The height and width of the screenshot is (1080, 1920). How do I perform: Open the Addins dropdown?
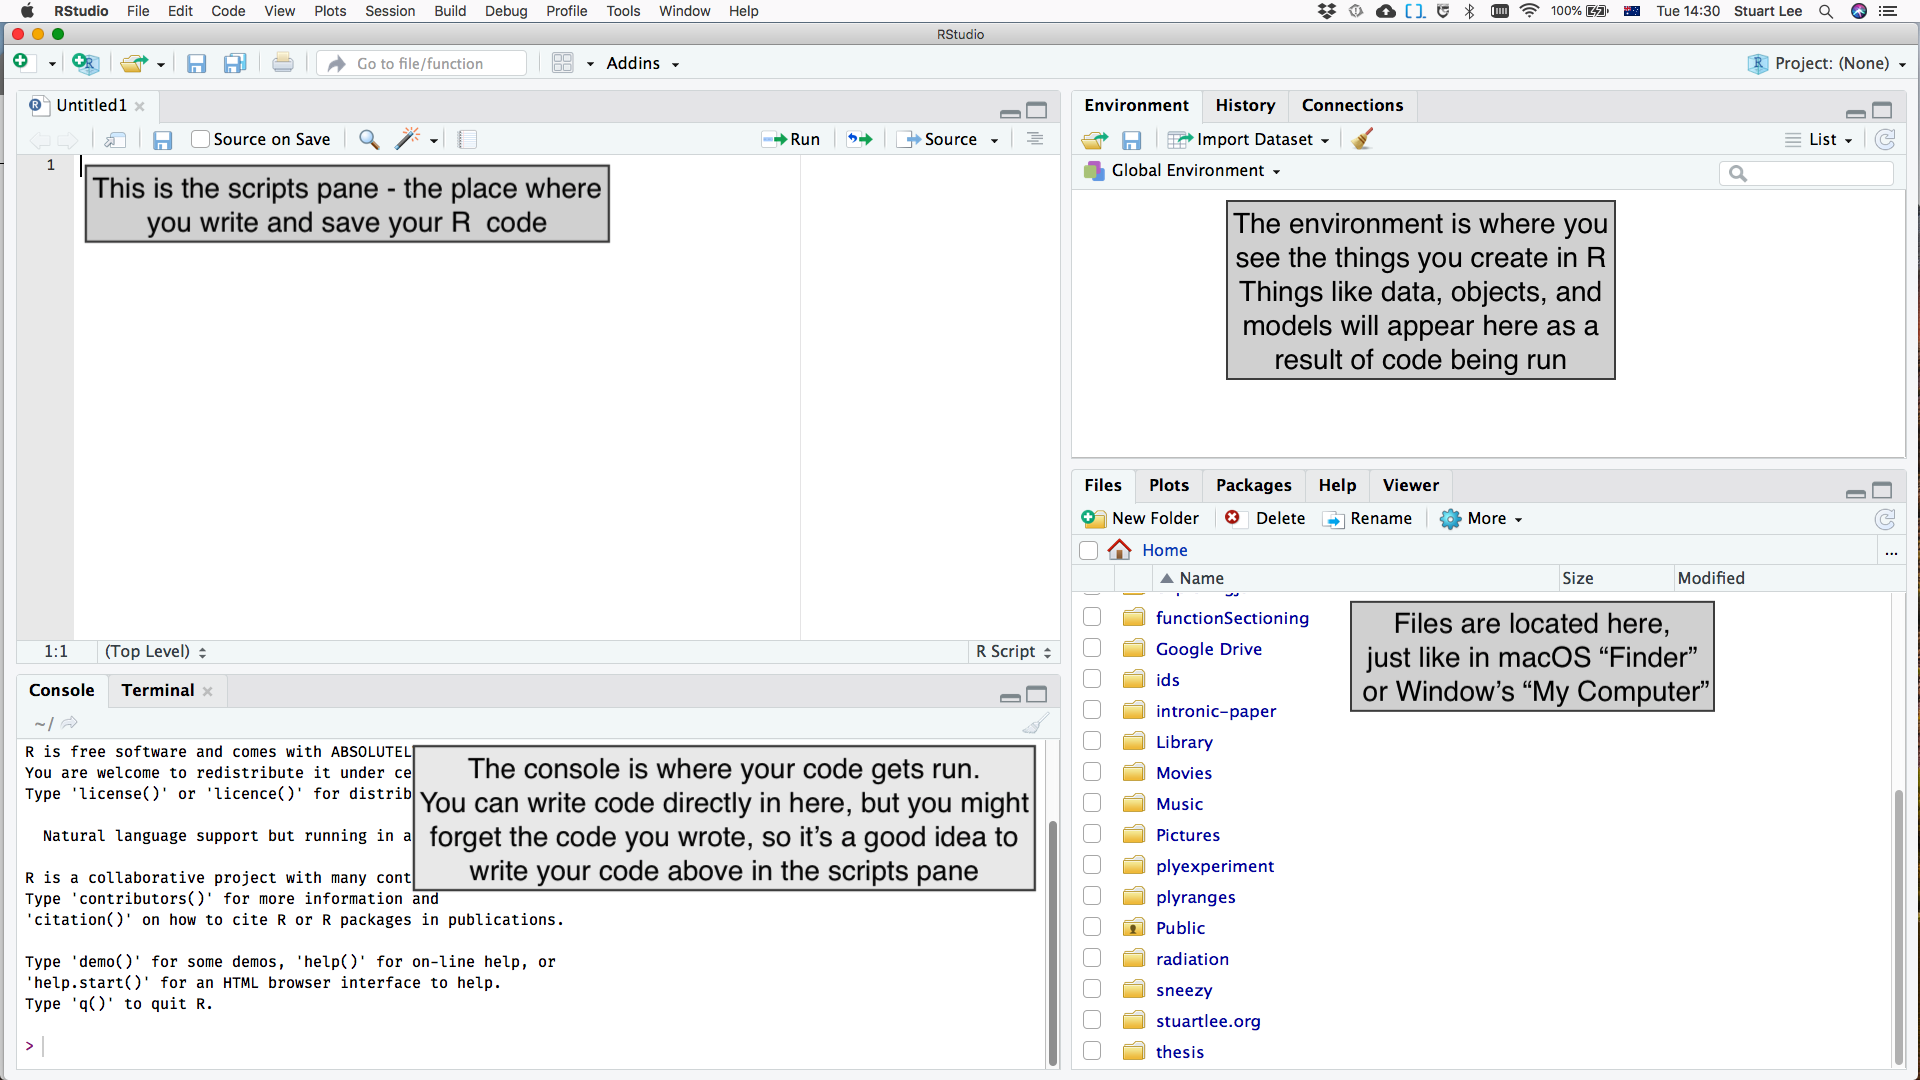642,63
